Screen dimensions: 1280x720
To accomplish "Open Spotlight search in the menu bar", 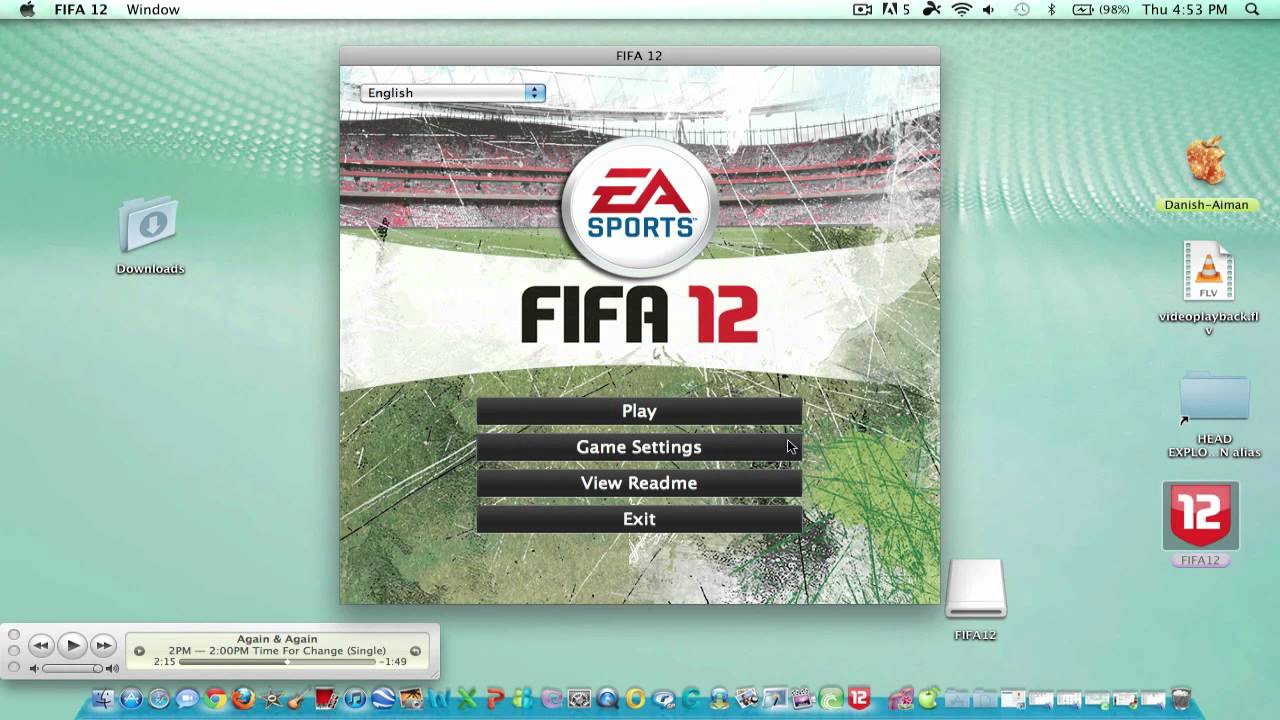I will [x=1252, y=9].
